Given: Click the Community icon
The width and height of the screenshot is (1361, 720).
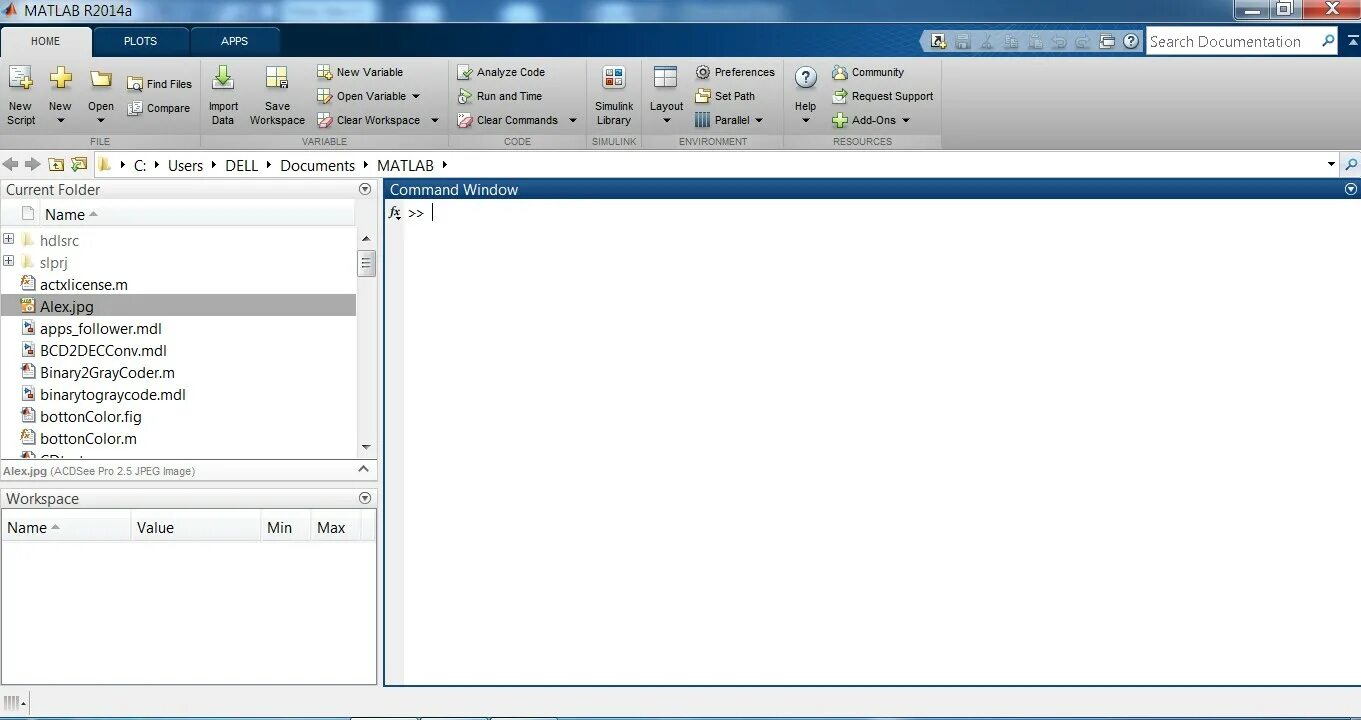Looking at the screenshot, I should point(840,72).
